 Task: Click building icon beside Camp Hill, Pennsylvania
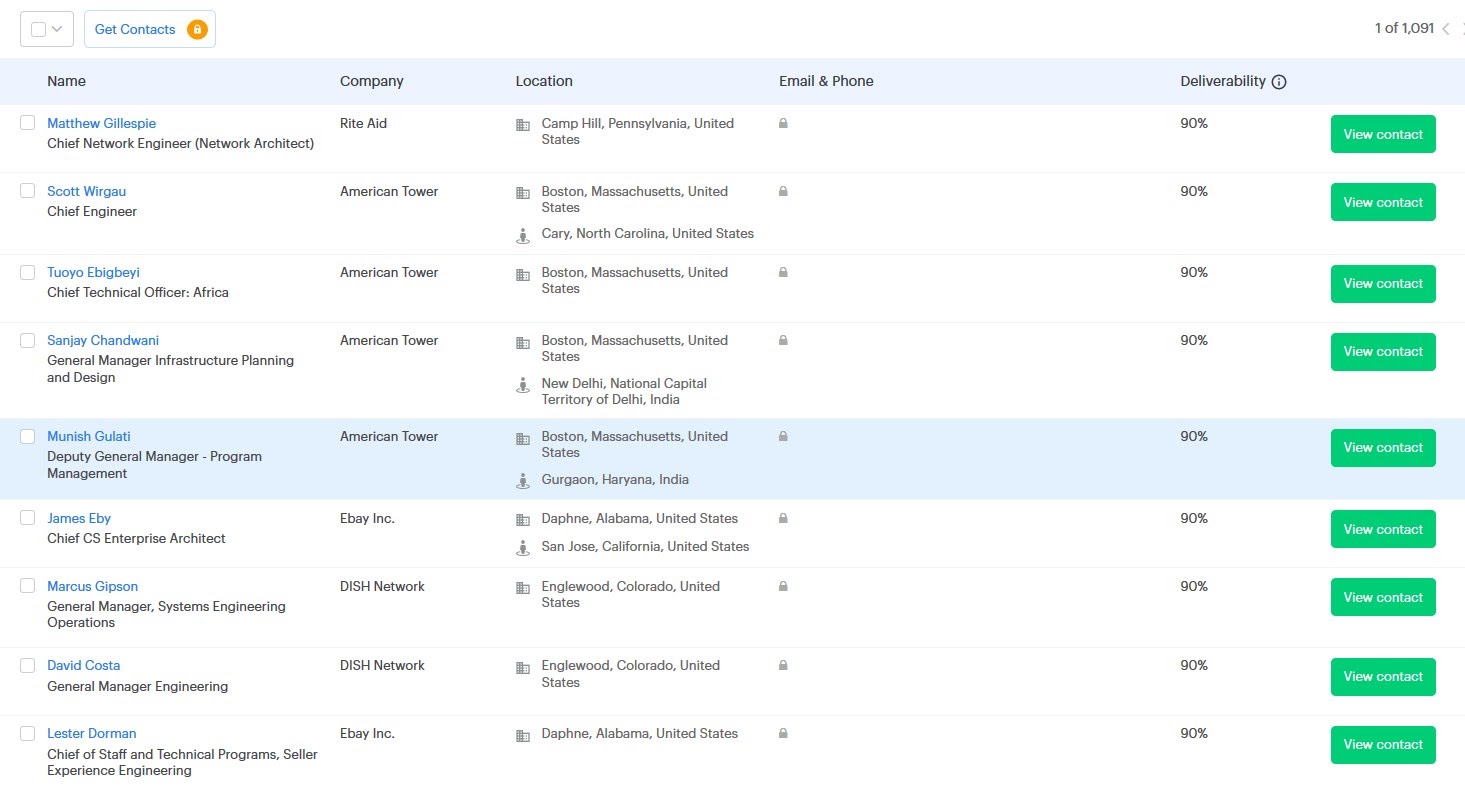click(x=523, y=125)
